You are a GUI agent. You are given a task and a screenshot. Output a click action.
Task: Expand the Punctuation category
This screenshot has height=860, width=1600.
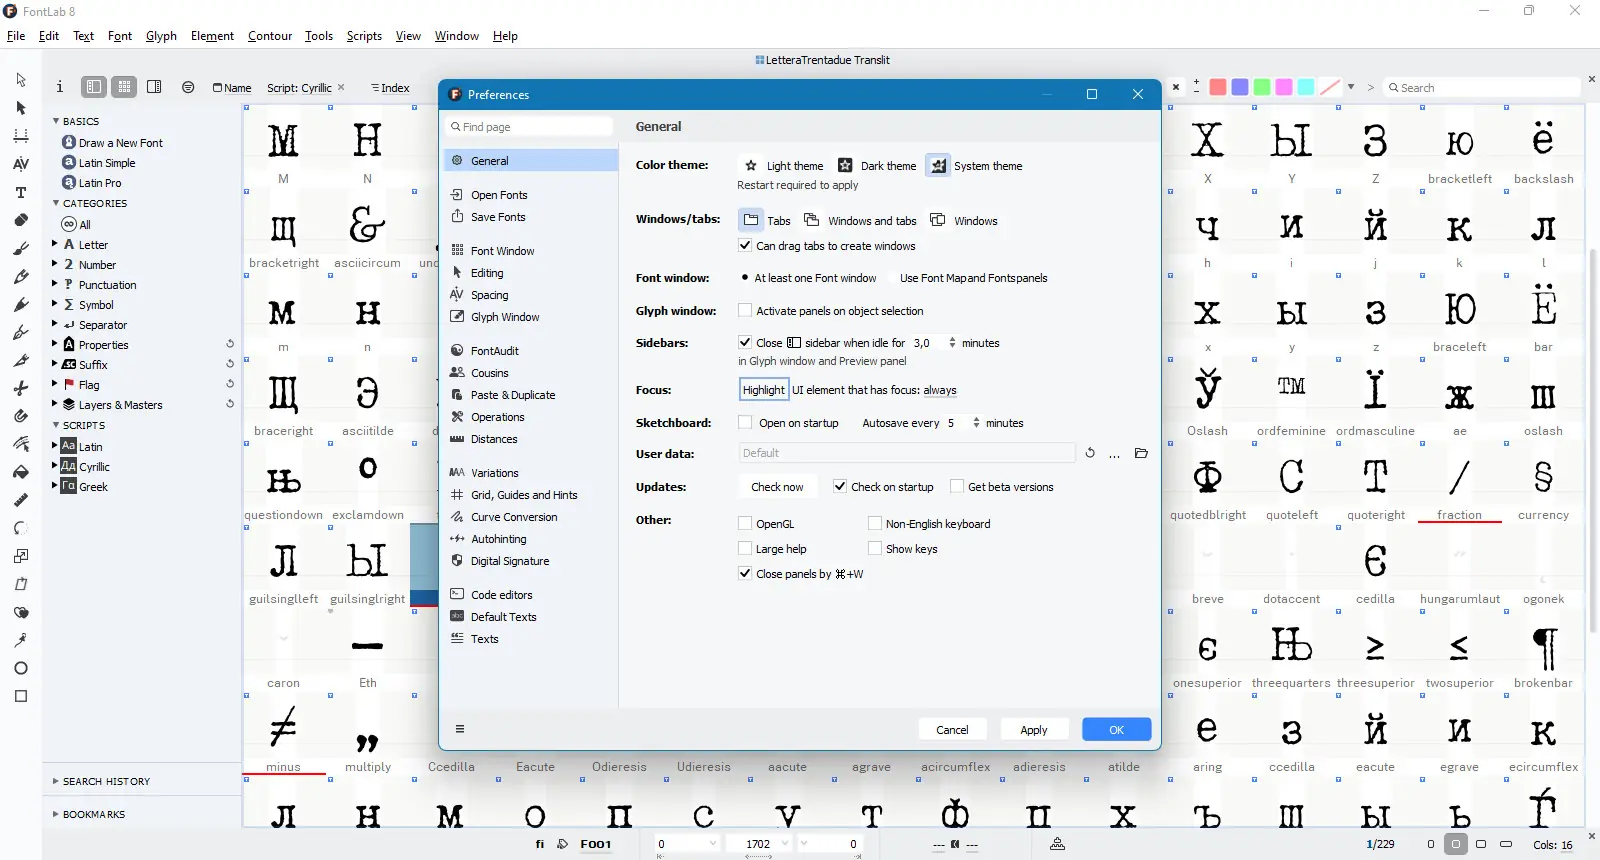pos(55,284)
